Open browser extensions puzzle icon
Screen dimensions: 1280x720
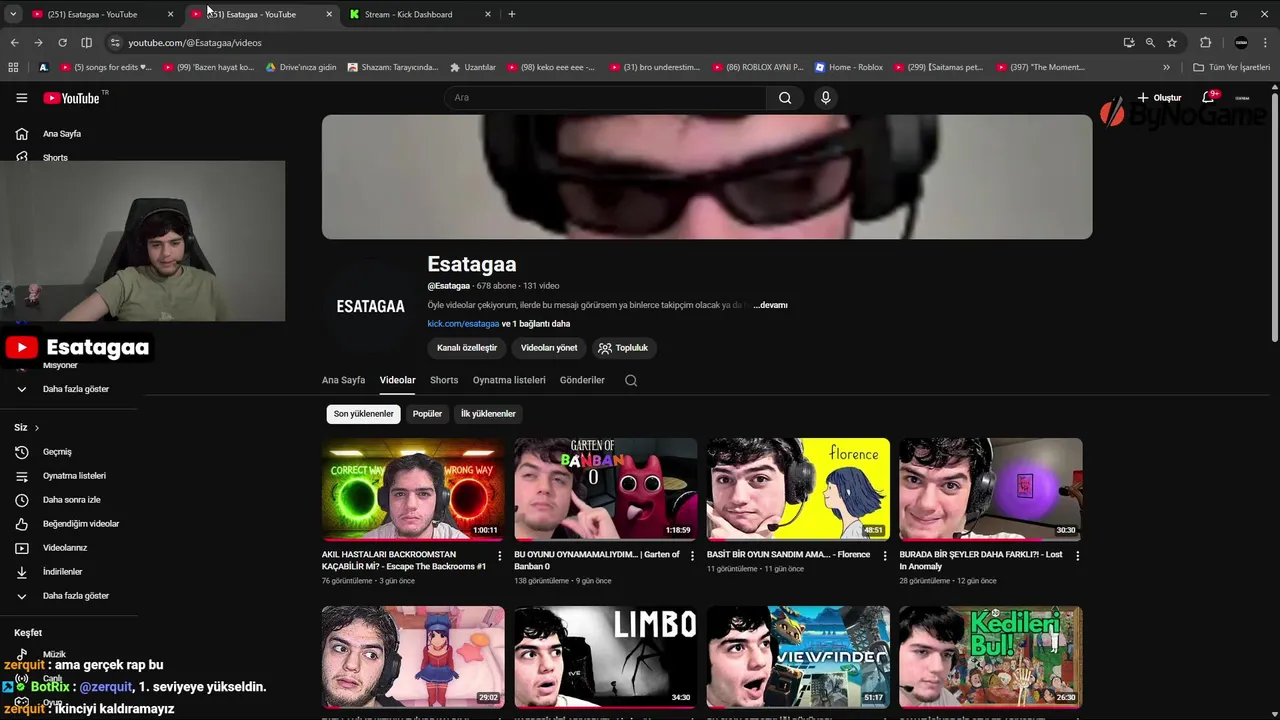pos(1205,43)
